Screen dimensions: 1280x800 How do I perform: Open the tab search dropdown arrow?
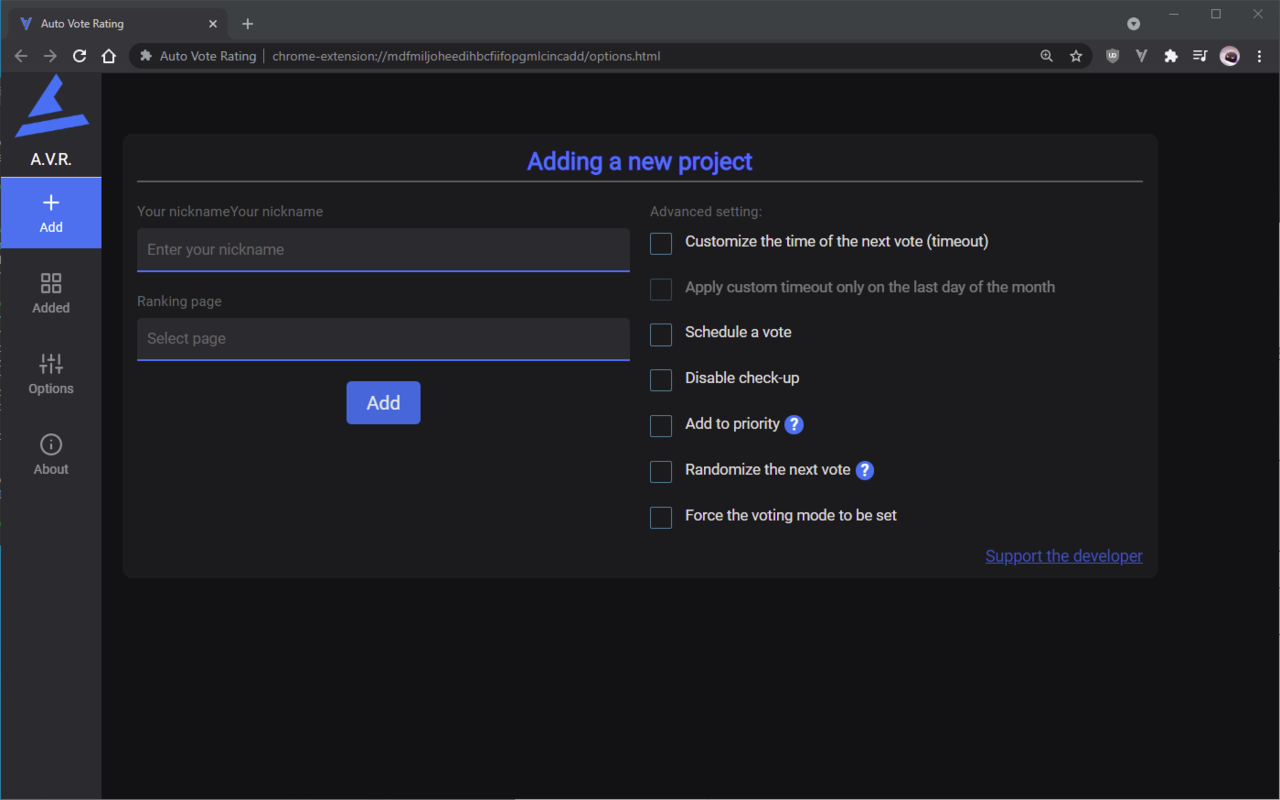(1133, 24)
